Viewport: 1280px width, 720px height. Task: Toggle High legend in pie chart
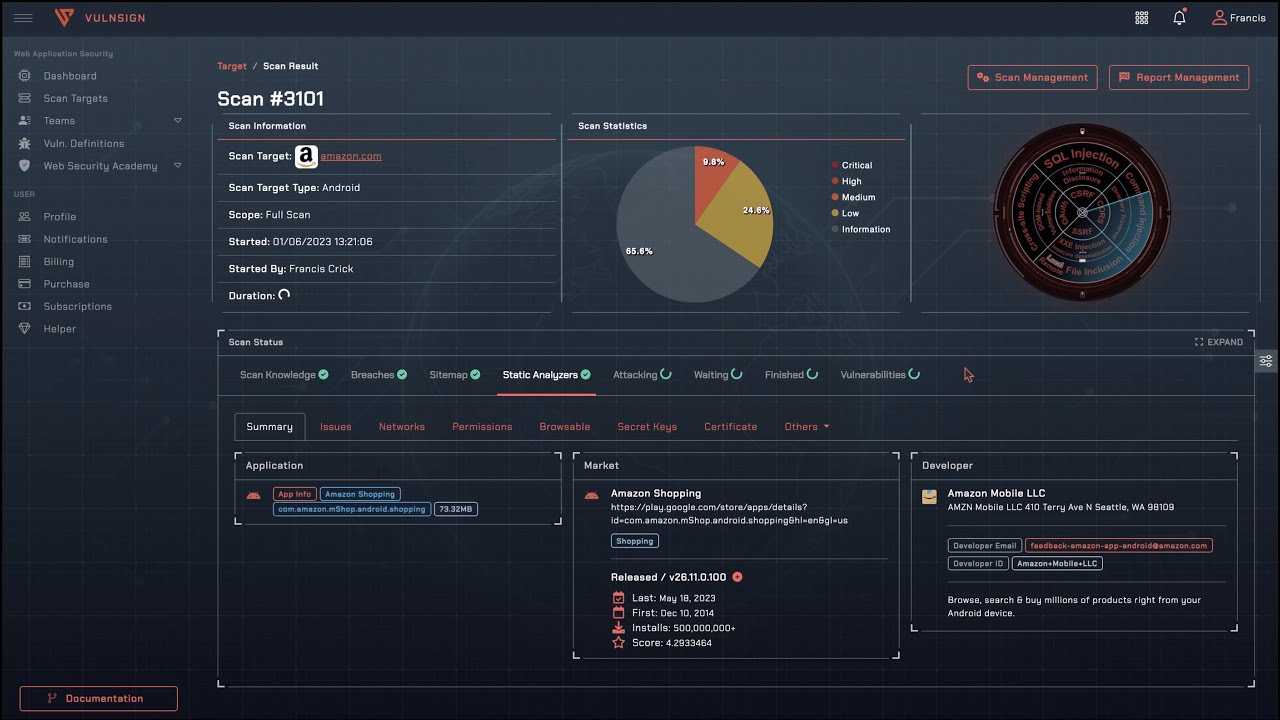click(x=846, y=181)
